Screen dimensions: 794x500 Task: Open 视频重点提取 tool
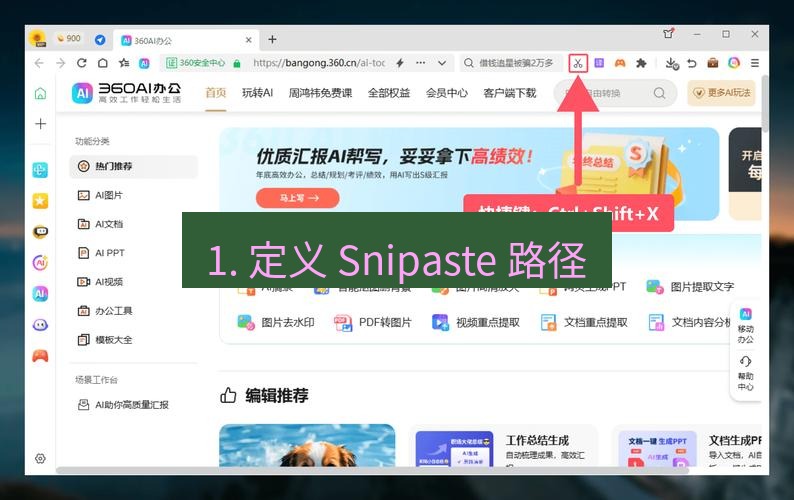tap(475, 322)
